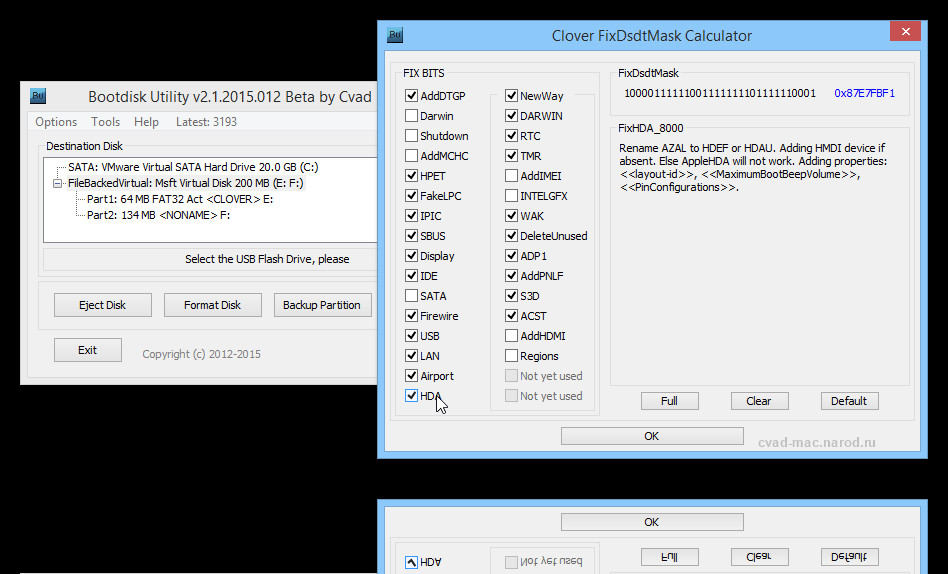Toggle the ADP1 checkbox
The image size is (948, 574).
click(x=511, y=256)
